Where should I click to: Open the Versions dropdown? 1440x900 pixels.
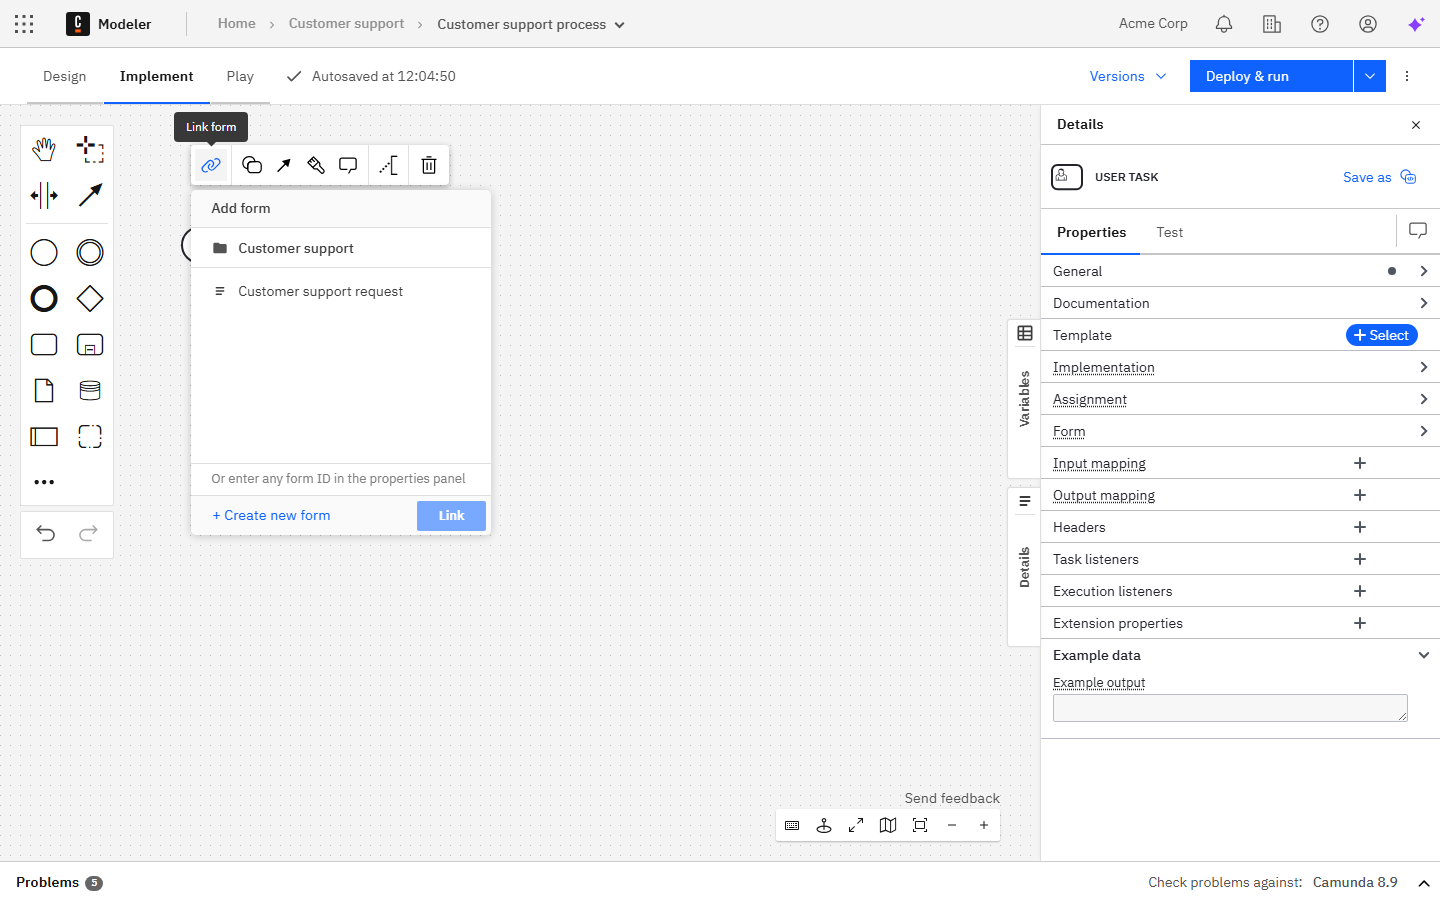1128,76
